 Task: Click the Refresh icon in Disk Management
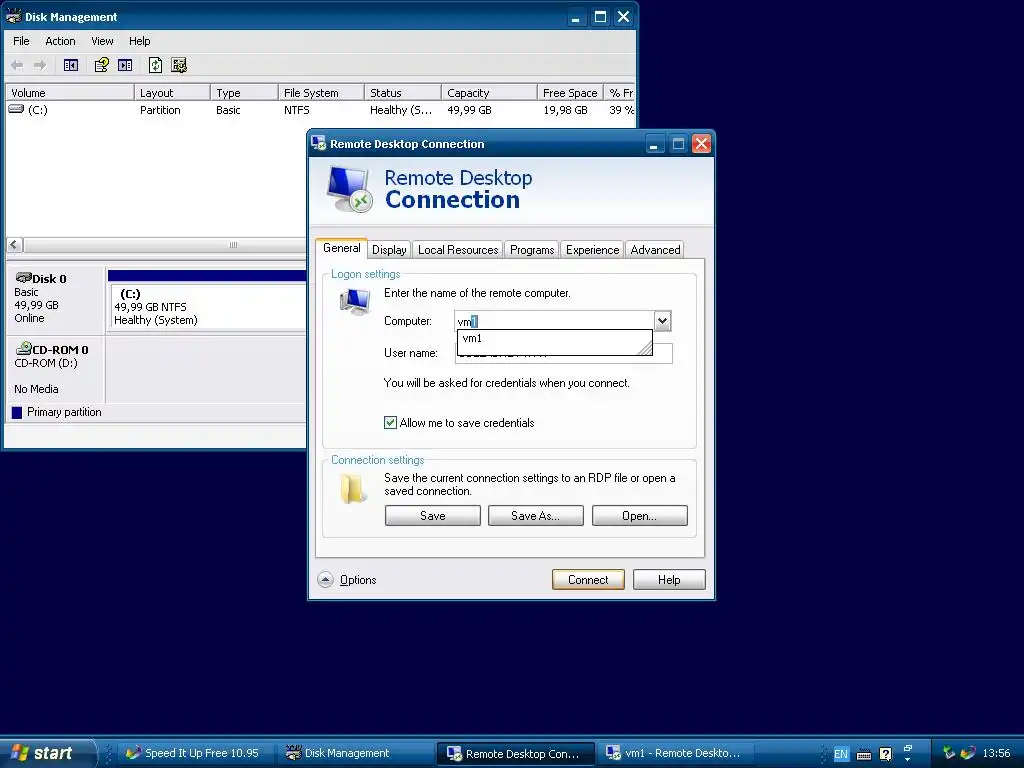pos(155,65)
